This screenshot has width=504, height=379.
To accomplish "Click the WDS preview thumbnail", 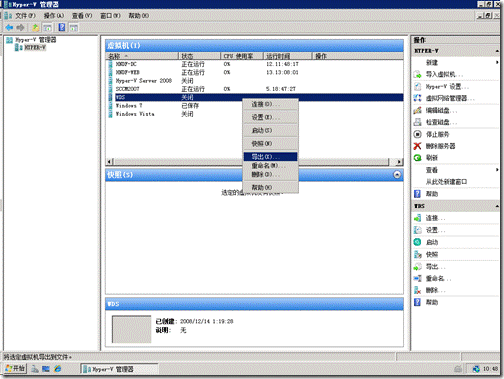I will [x=131, y=329].
